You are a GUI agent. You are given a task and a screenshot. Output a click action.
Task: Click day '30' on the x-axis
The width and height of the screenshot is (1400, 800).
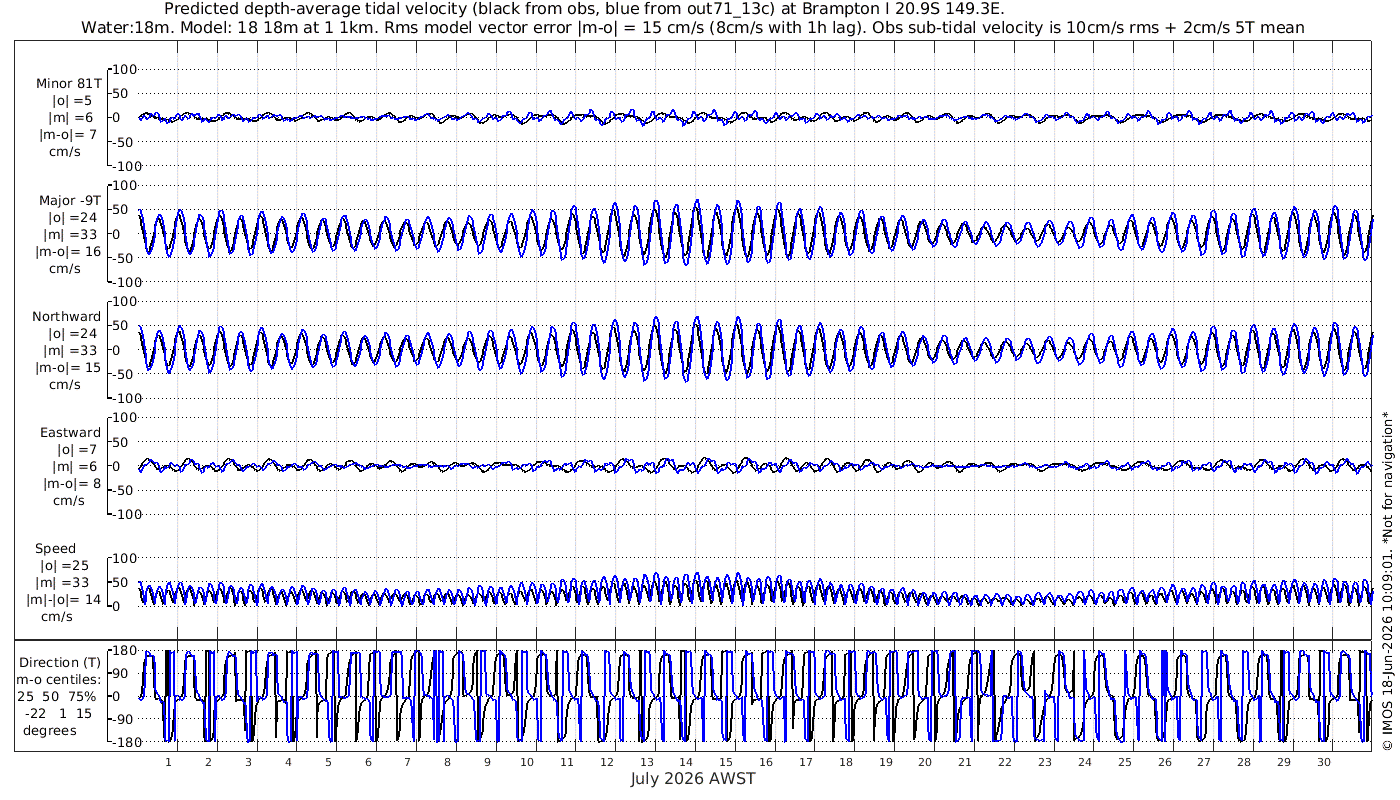click(1323, 761)
